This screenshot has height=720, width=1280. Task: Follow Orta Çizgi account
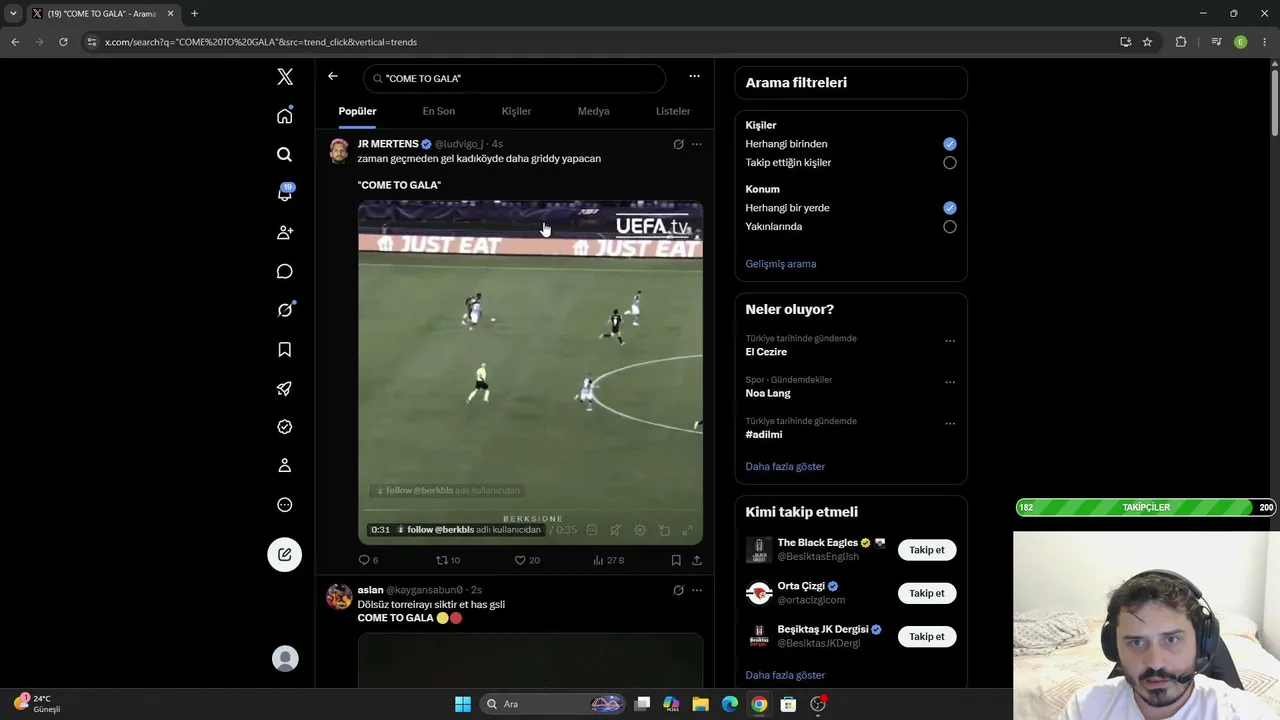tap(926, 593)
